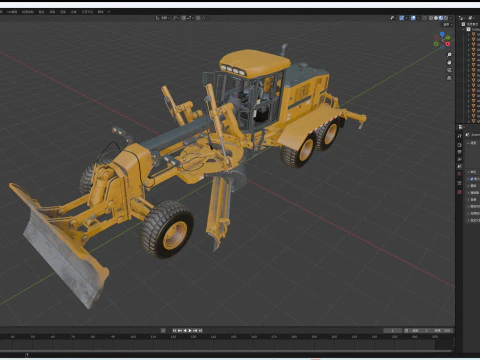480x360 pixels.
Task: Toggle preview range clock icon in timeline
Action: click(x=406, y=331)
